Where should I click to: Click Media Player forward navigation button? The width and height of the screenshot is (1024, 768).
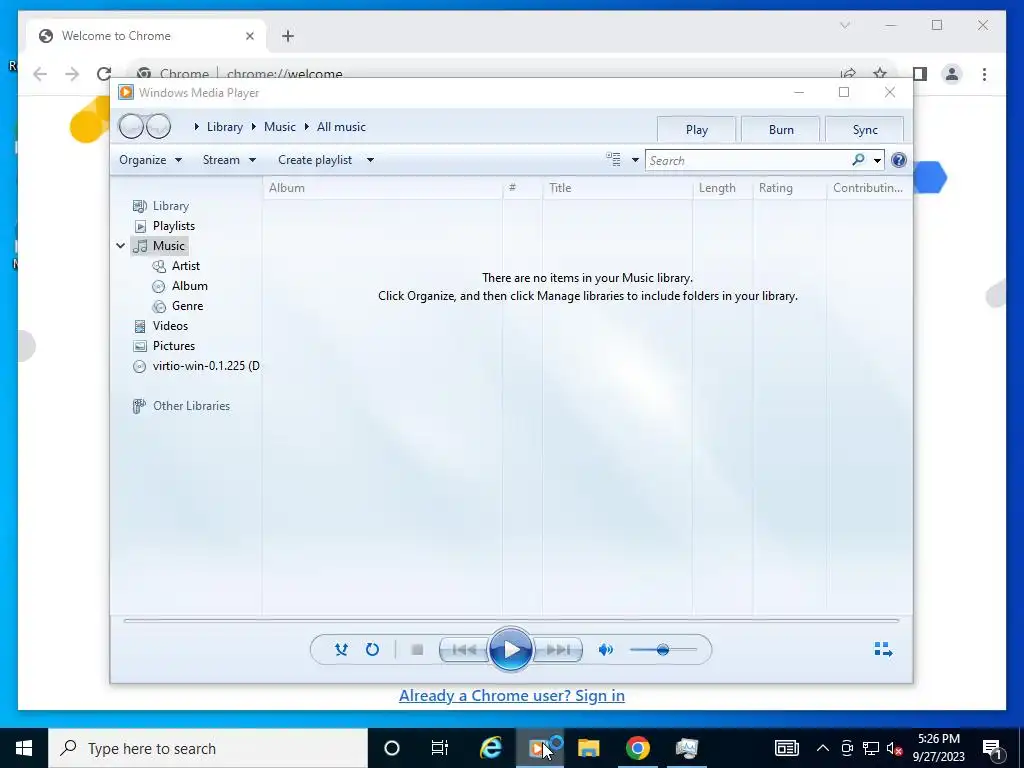point(159,126)
